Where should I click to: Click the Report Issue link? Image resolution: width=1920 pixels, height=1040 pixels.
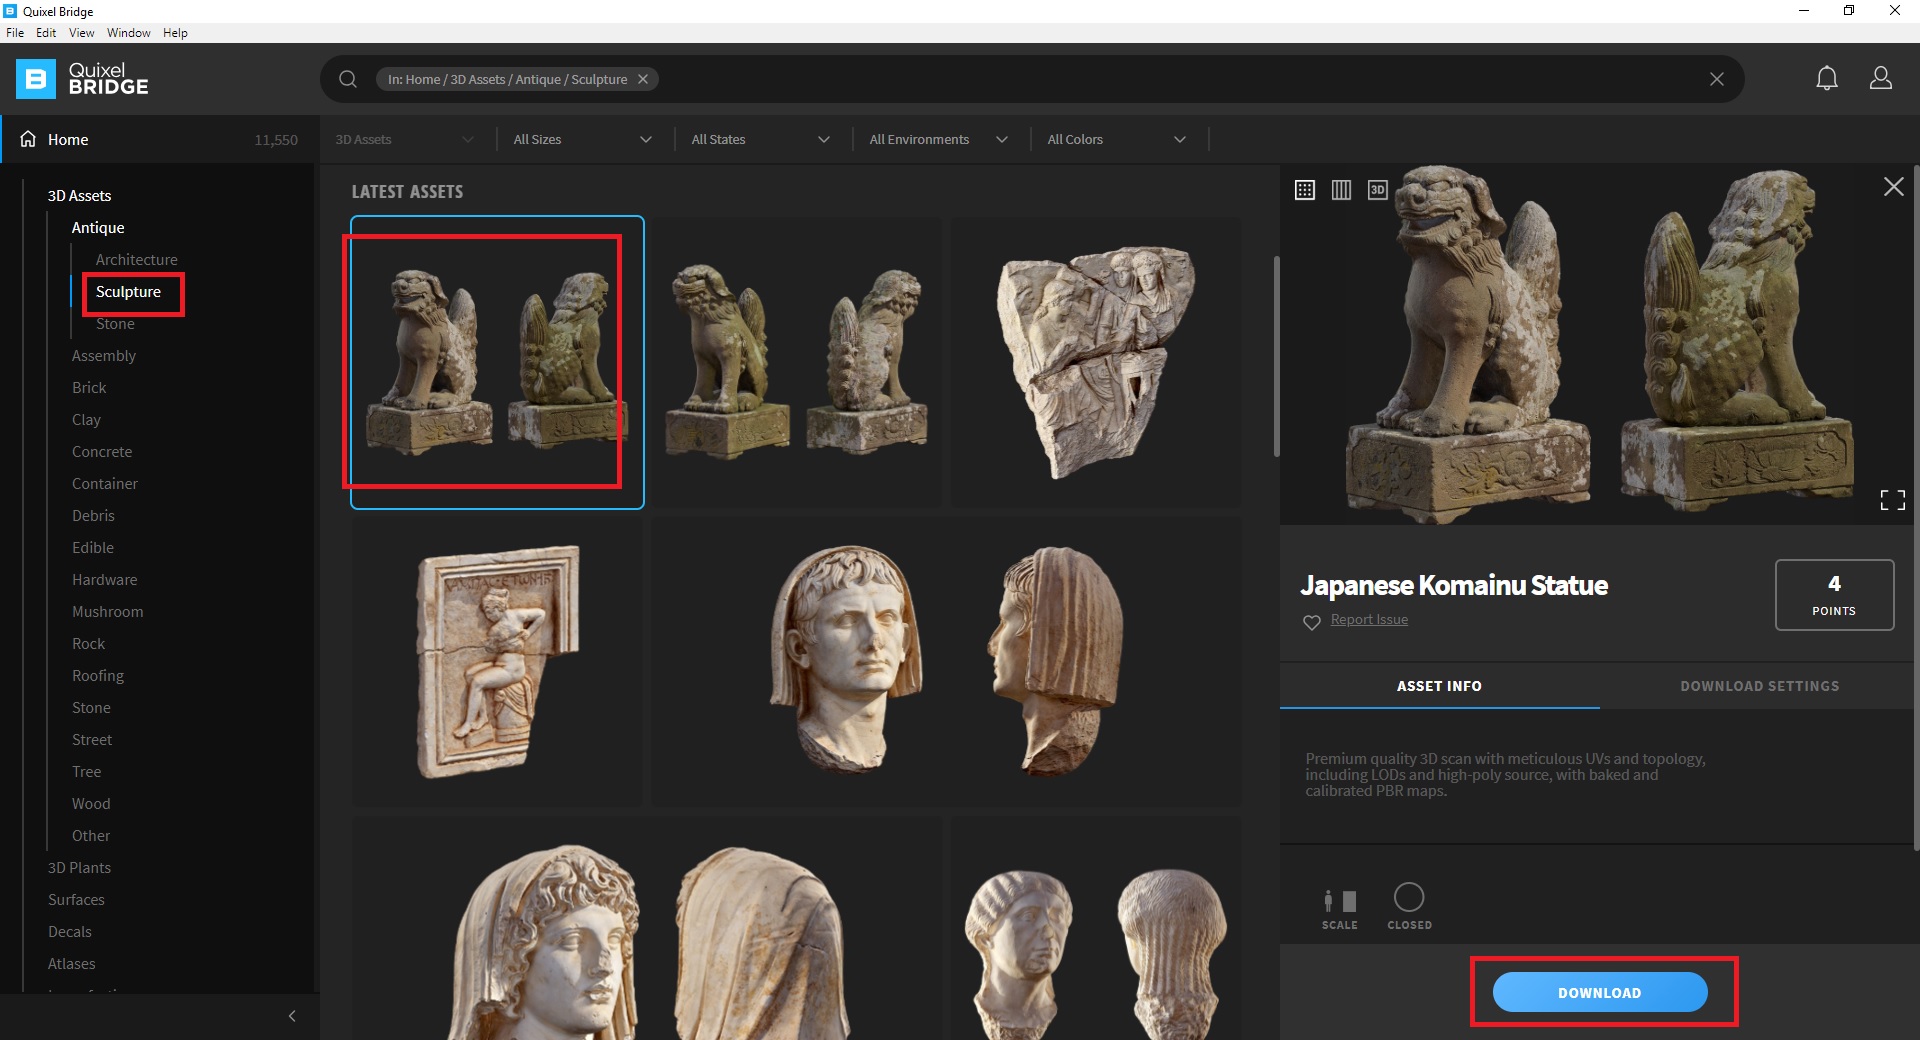pyautogui.click(x=1369, y=620)
